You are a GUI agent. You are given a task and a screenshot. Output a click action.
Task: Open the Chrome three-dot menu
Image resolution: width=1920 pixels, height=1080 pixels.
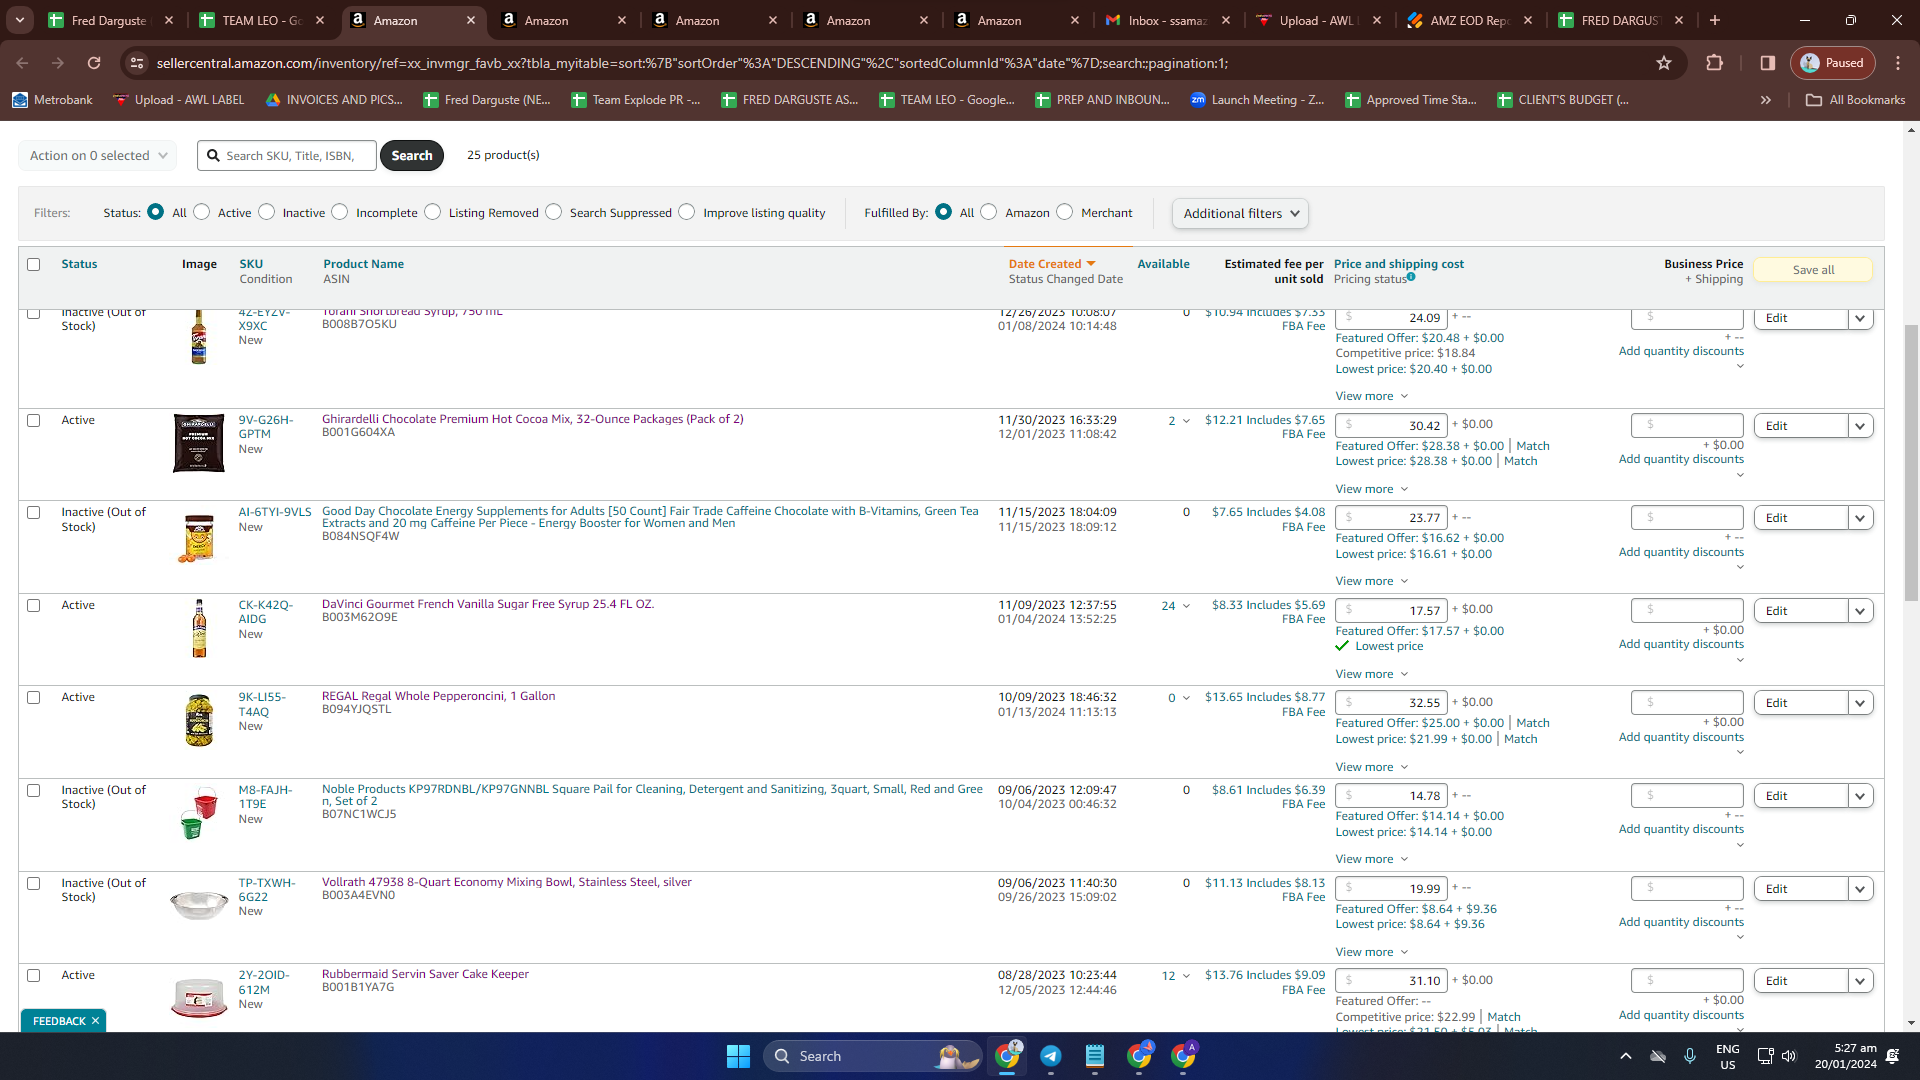[x=1898, y=63]
